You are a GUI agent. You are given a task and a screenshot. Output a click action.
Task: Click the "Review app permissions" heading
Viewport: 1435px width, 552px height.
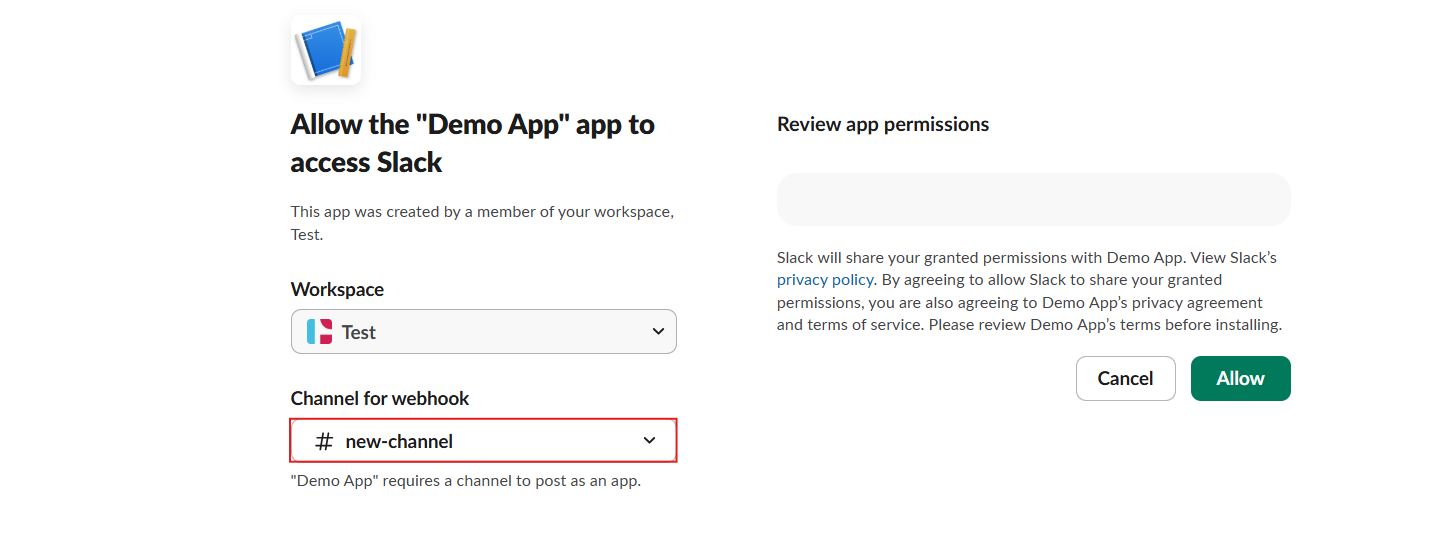(x=882, y=124)
